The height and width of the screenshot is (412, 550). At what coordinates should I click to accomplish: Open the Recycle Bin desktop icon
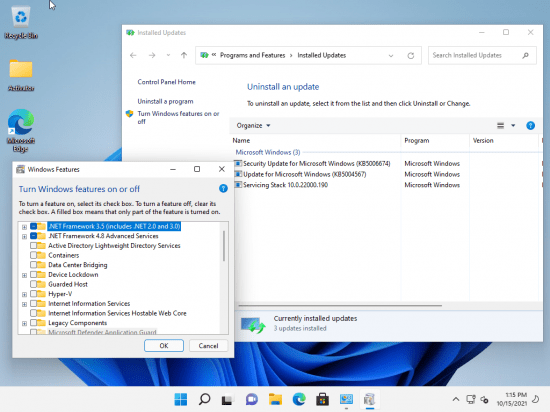pos(21,23)
